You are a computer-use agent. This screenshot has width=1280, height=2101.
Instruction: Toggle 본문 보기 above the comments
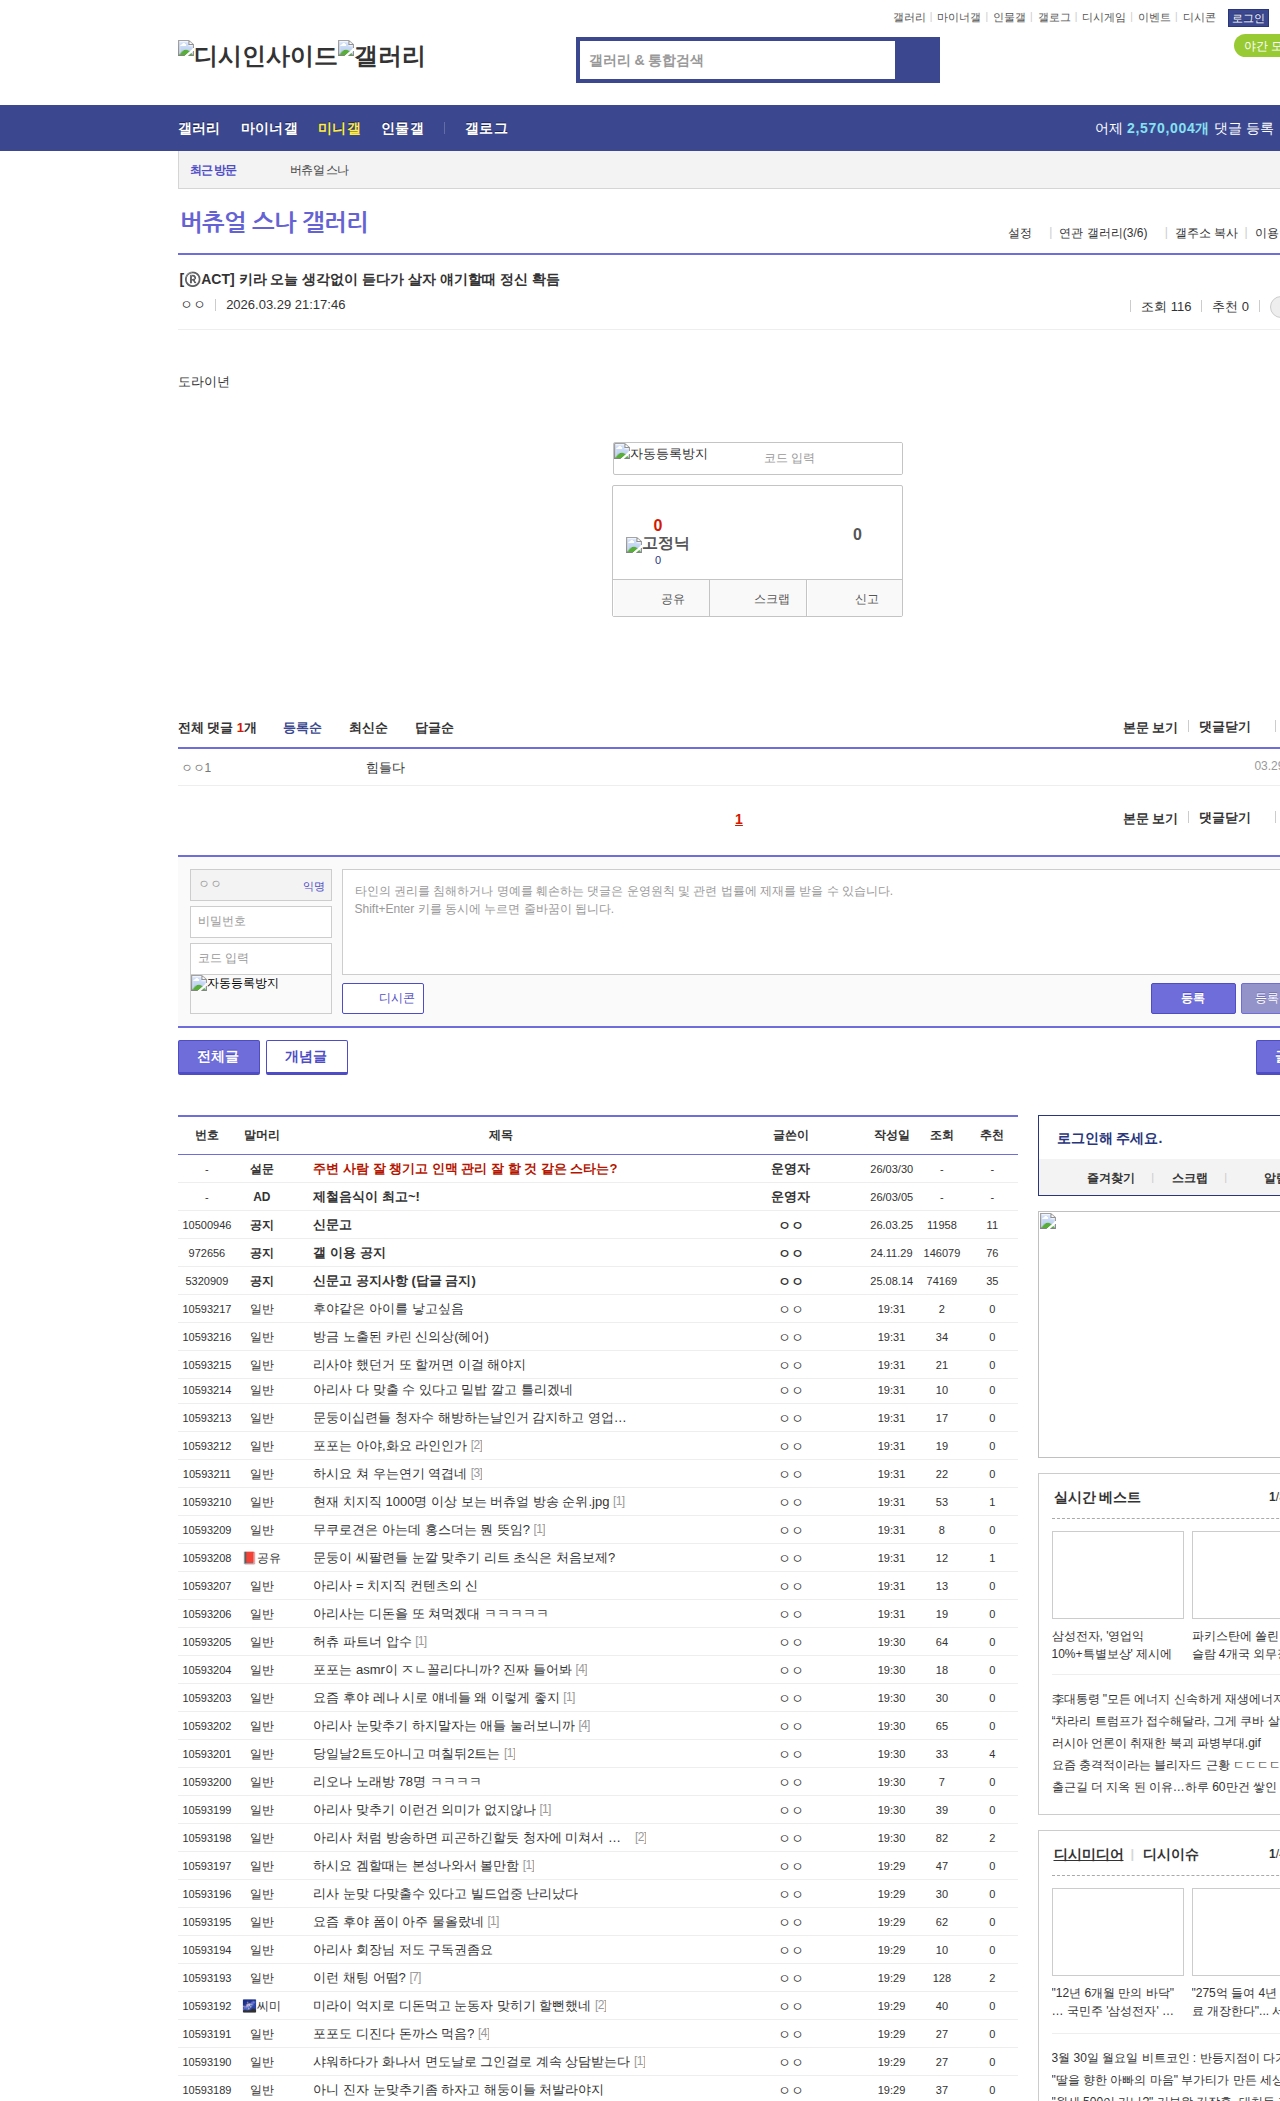(1149, 727)
